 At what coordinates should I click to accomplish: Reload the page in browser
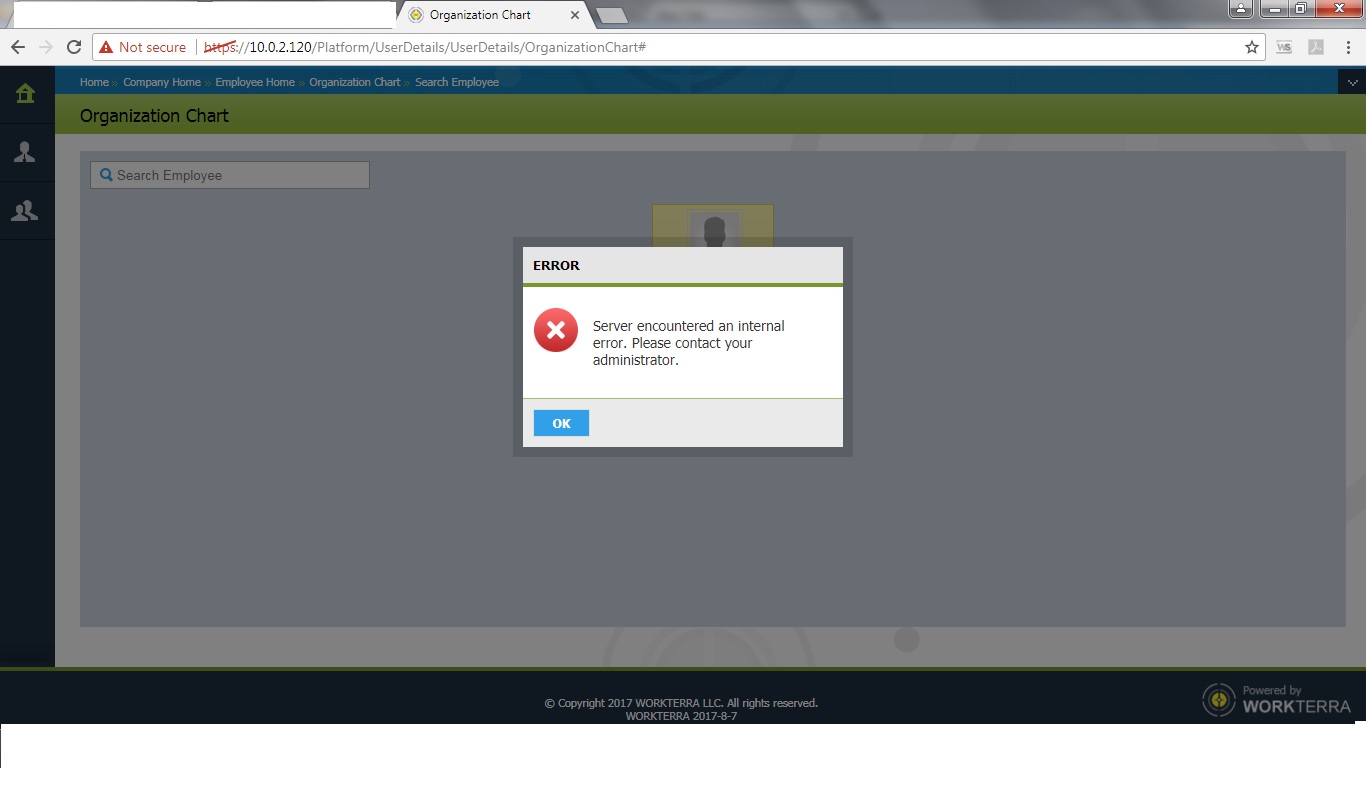73,47
